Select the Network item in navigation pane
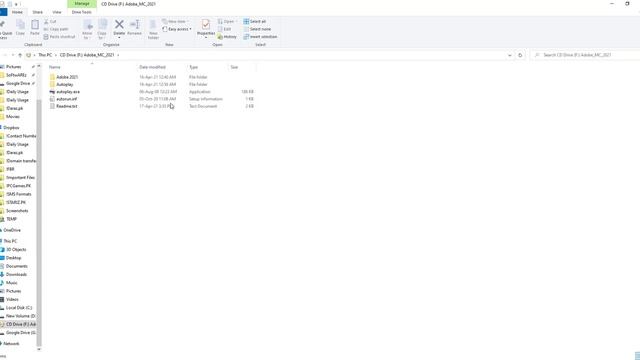This screenshot has height=360, width=640. point(11,344)
